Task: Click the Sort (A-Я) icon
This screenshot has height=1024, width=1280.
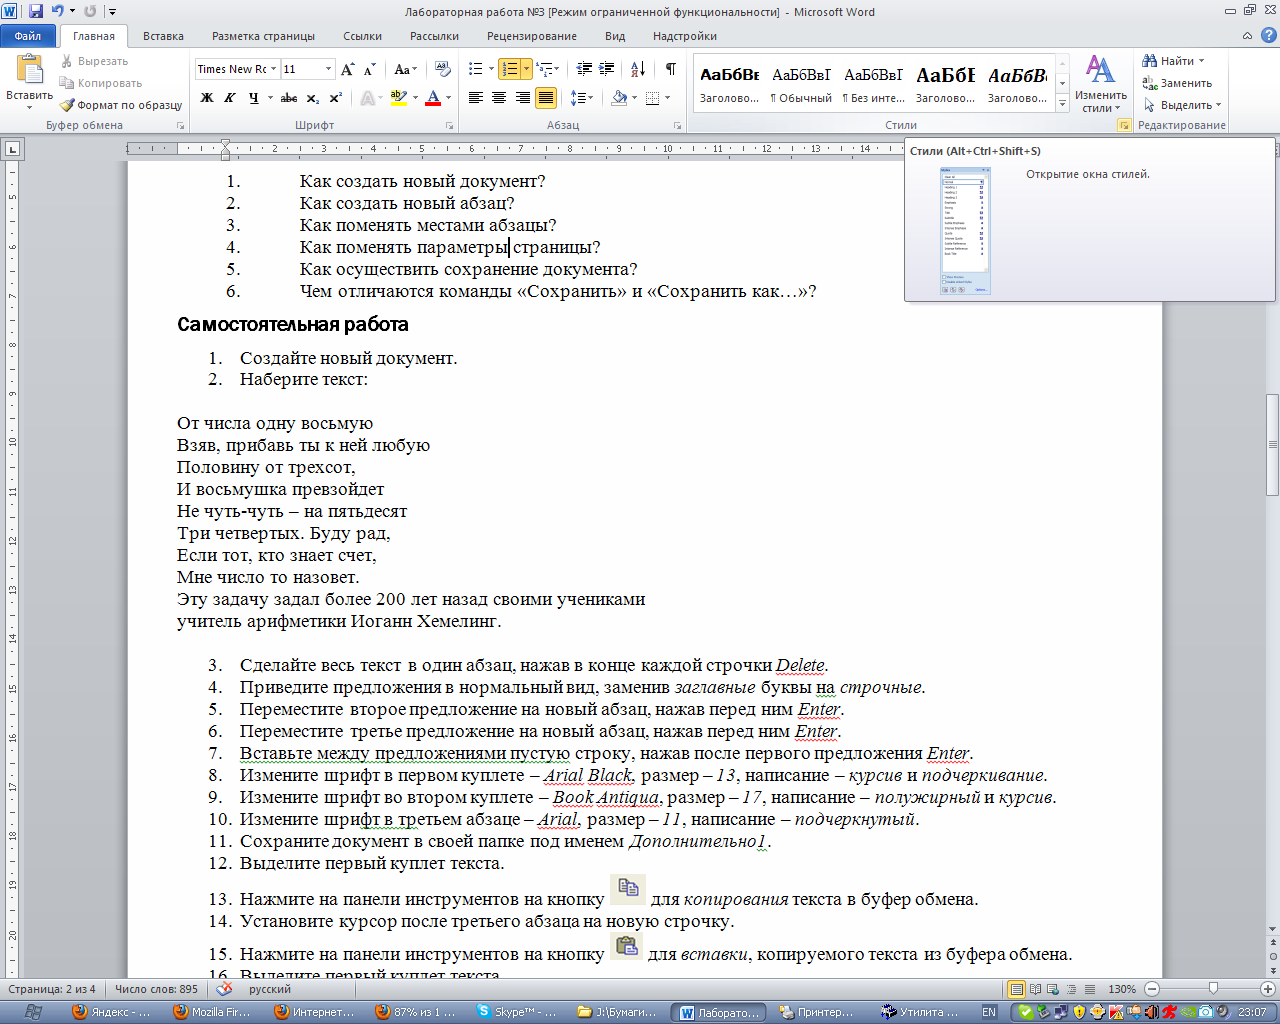Action: coord(638,69)
